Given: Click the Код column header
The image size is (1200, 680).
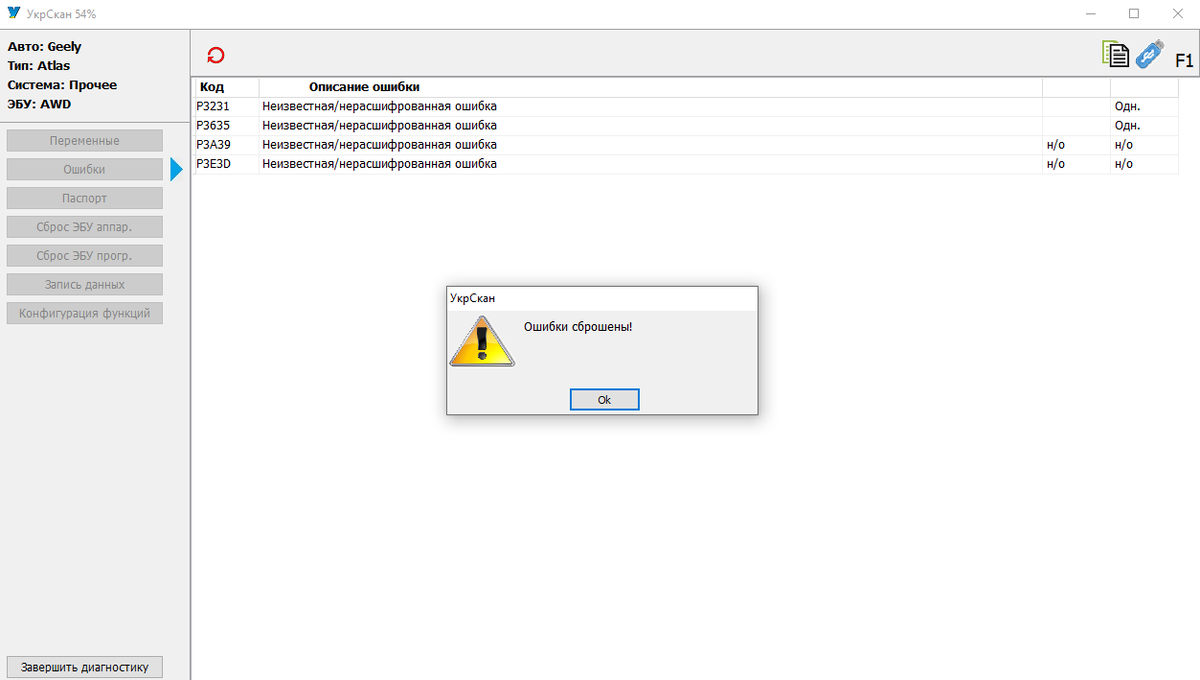Looking at the screenshot, I should [212, 87].
